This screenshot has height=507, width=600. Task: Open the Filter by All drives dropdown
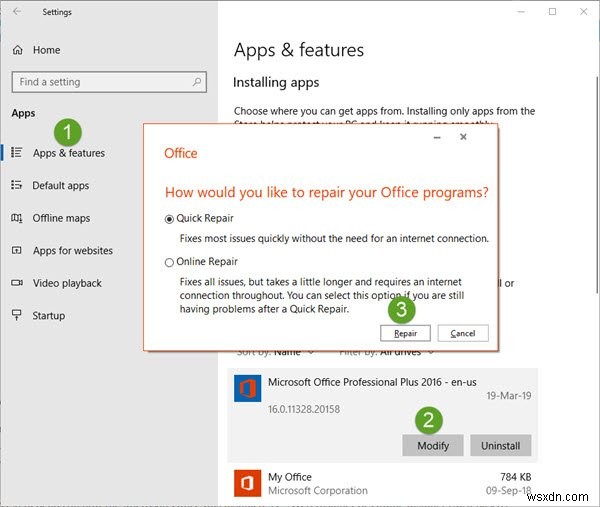point(386,353)
